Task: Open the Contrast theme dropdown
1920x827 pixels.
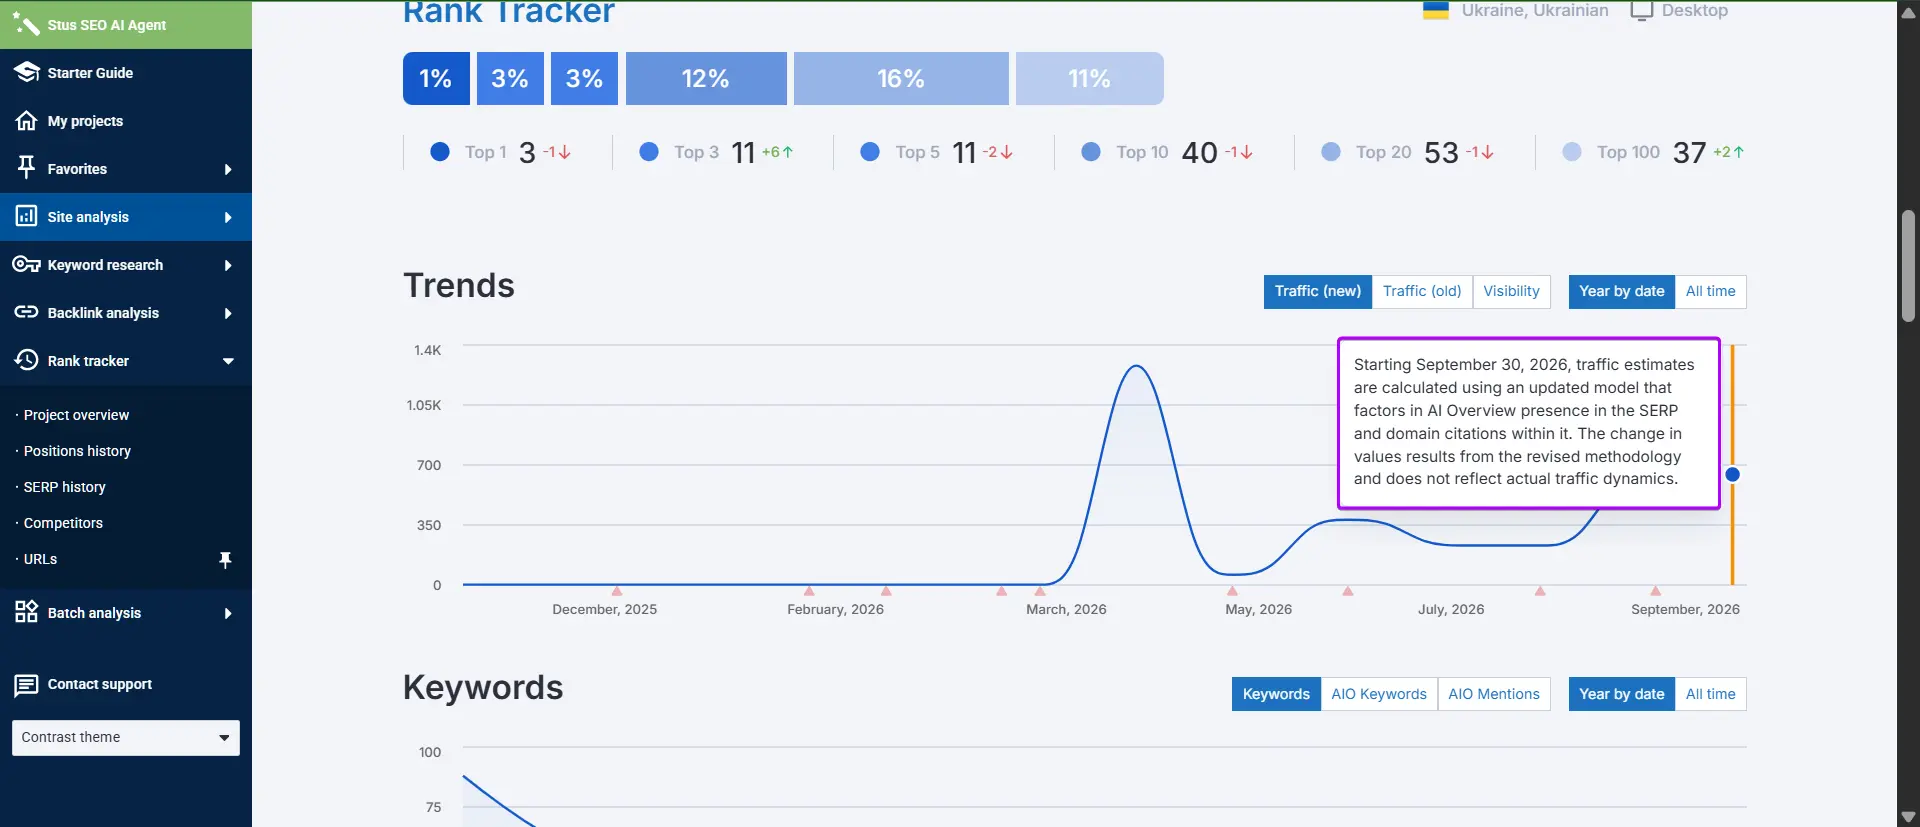Action: 126,738
